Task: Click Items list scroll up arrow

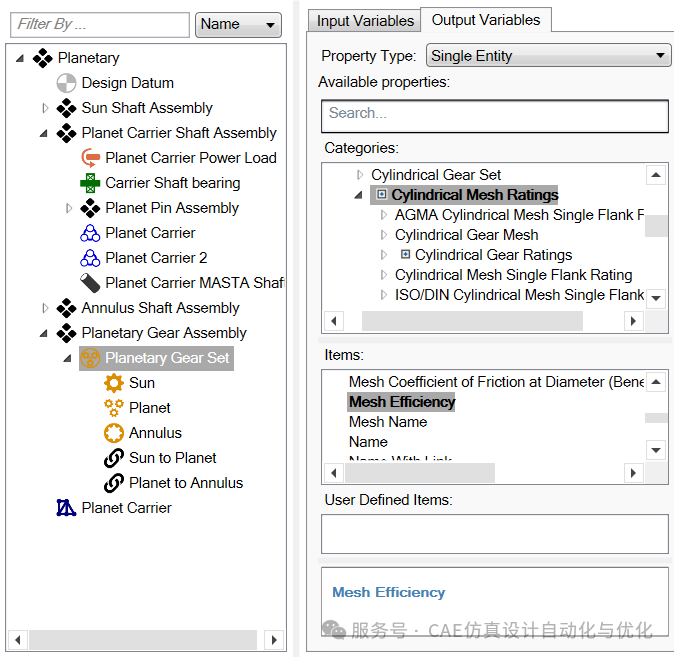Action: (656, 381)
